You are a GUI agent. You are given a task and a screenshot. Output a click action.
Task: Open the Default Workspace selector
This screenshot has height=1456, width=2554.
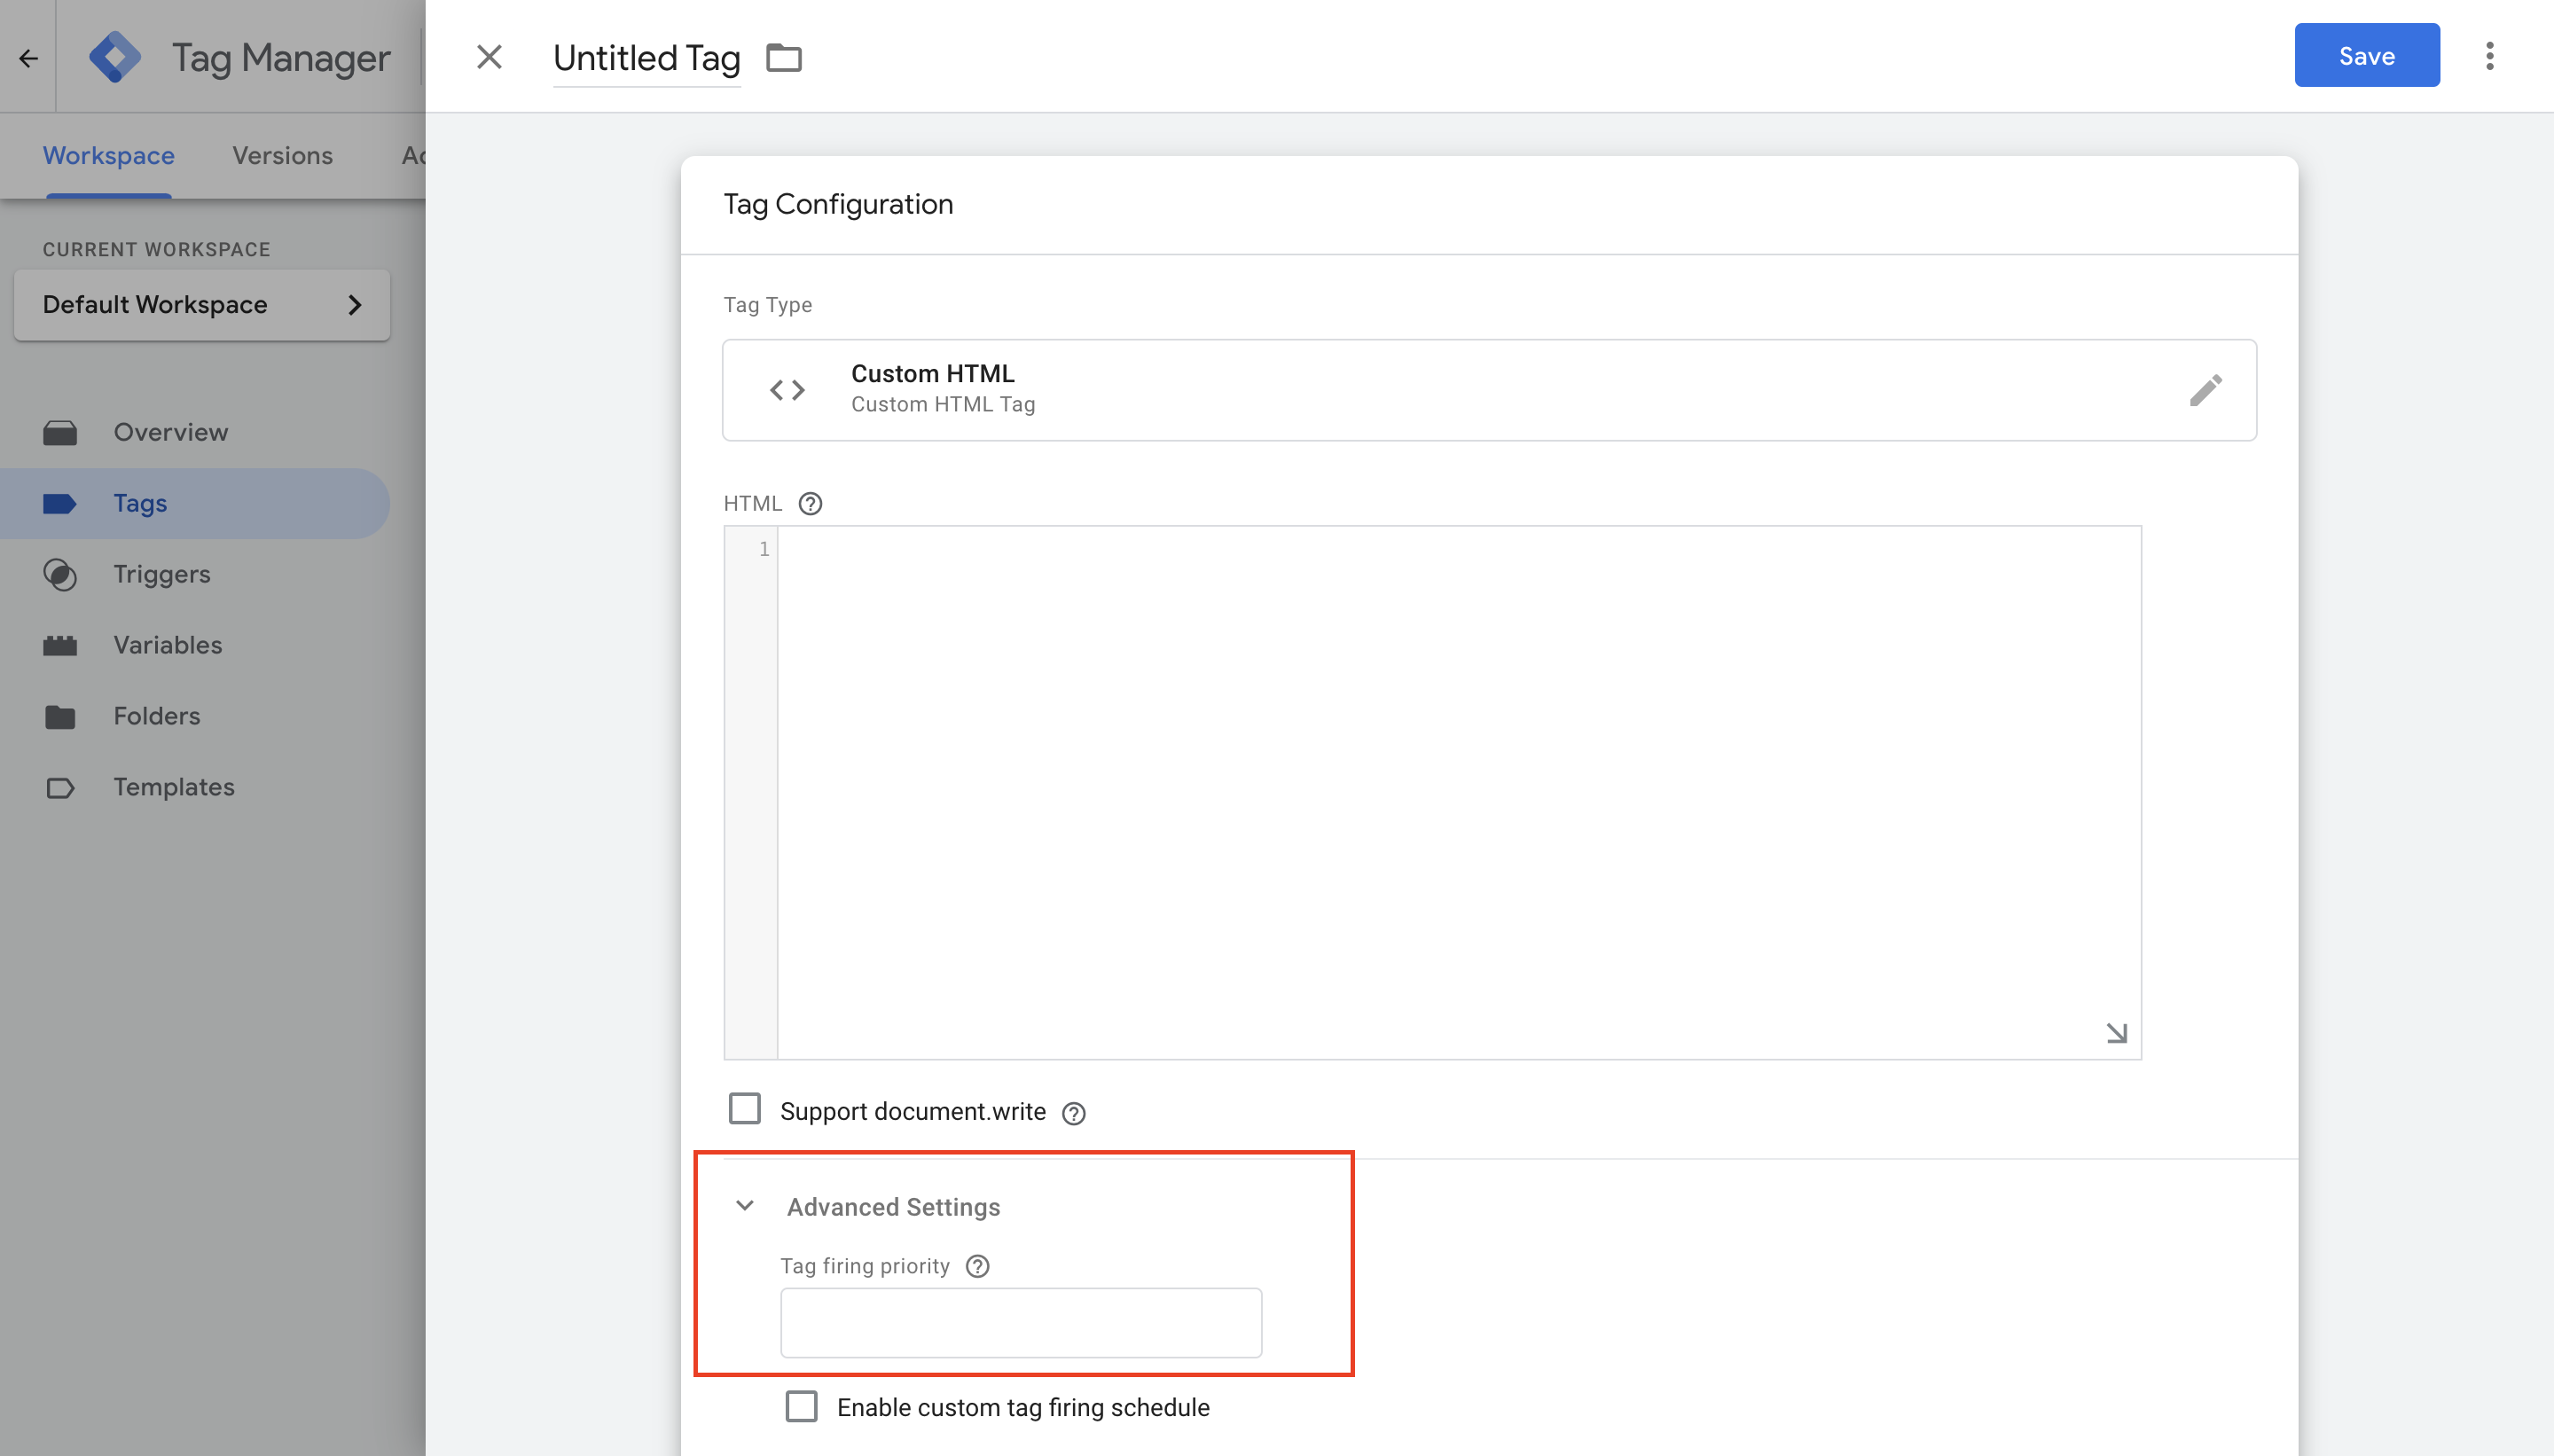click(202, 304)
